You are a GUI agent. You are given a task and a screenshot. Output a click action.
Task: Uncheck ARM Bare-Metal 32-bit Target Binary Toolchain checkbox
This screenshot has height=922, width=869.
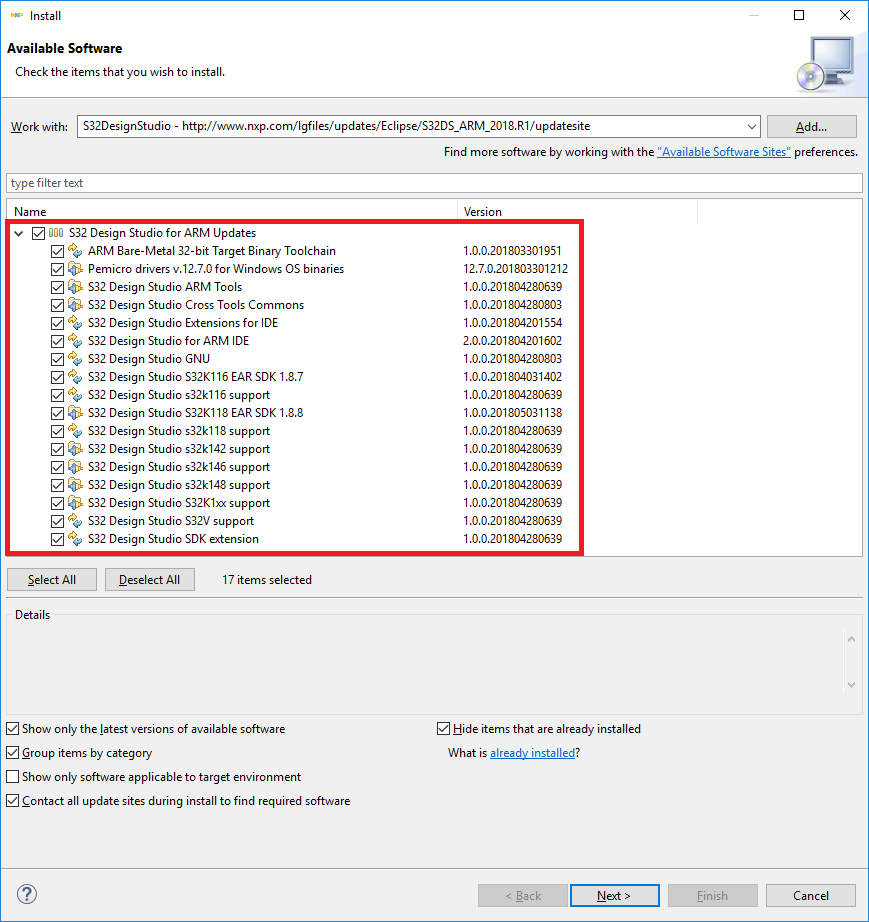[58, 252]
